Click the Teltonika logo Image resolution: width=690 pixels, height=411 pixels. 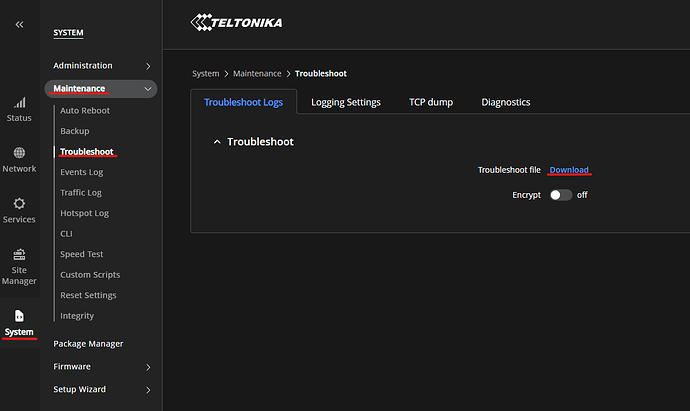[x=236, y=22]
